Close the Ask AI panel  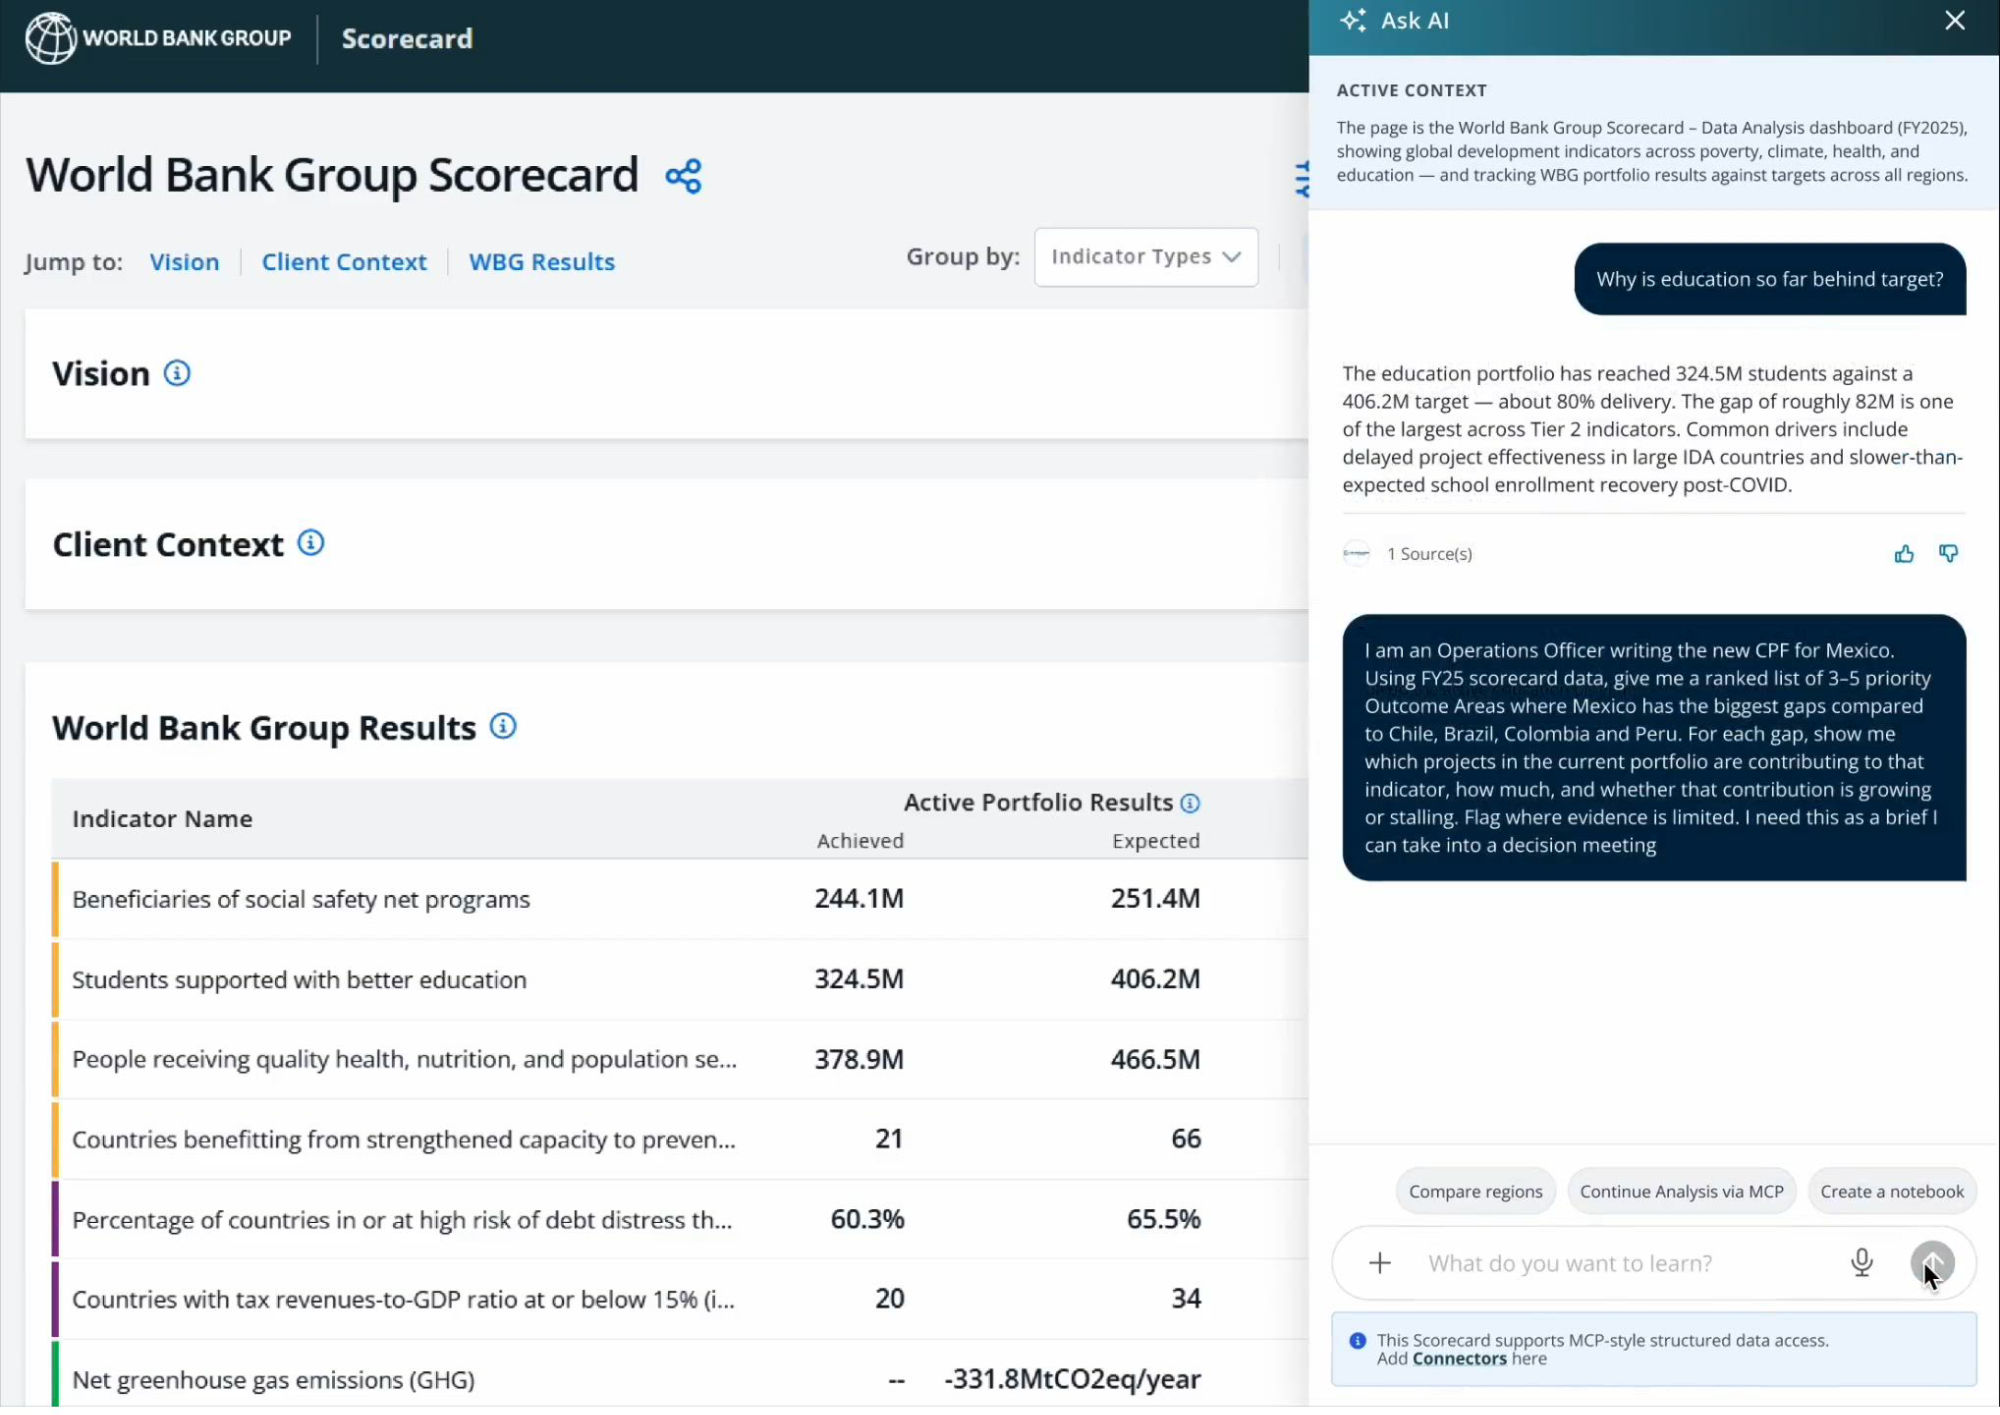click(1955, 21)
